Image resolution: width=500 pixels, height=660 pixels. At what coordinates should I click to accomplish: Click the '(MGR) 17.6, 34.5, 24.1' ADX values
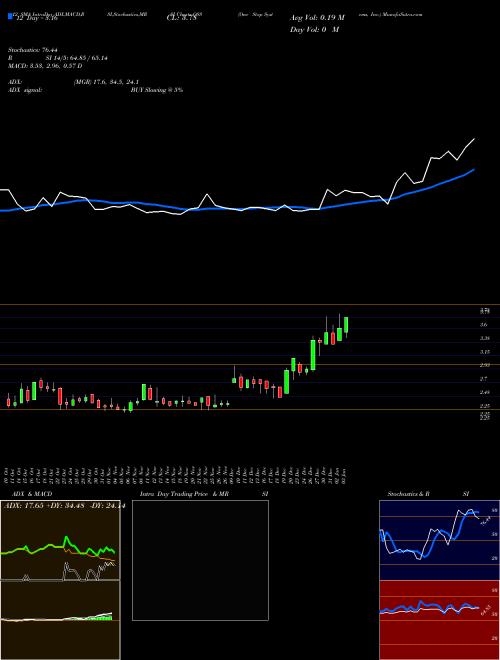[106, 82]
